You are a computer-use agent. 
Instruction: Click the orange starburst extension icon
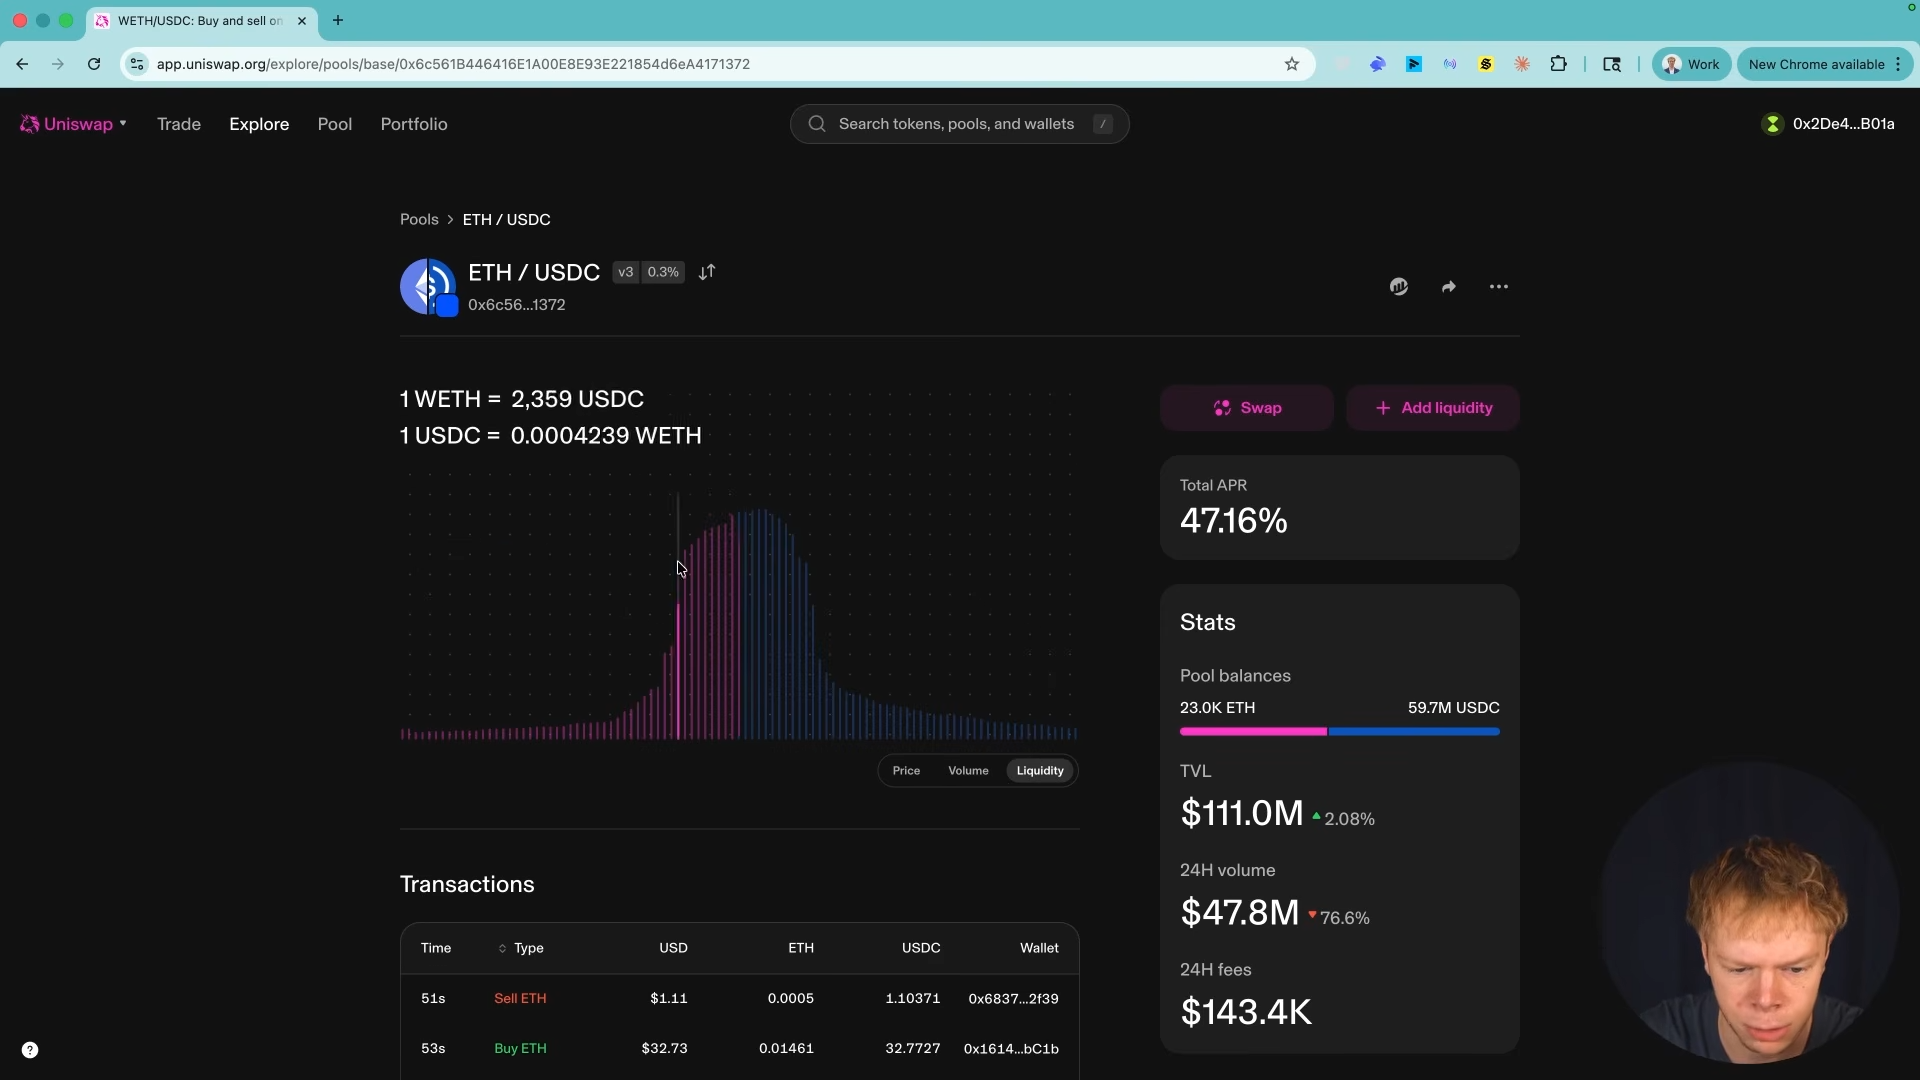click(1522, 64)
